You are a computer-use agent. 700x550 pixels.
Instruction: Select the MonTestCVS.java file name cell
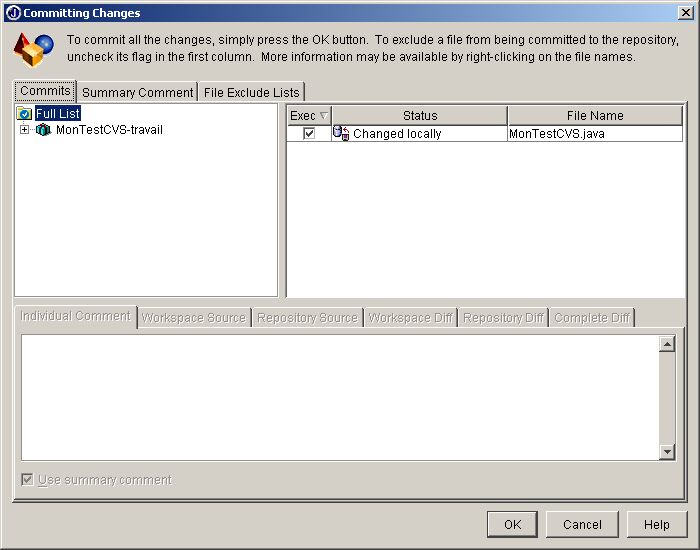pos(594,133)
